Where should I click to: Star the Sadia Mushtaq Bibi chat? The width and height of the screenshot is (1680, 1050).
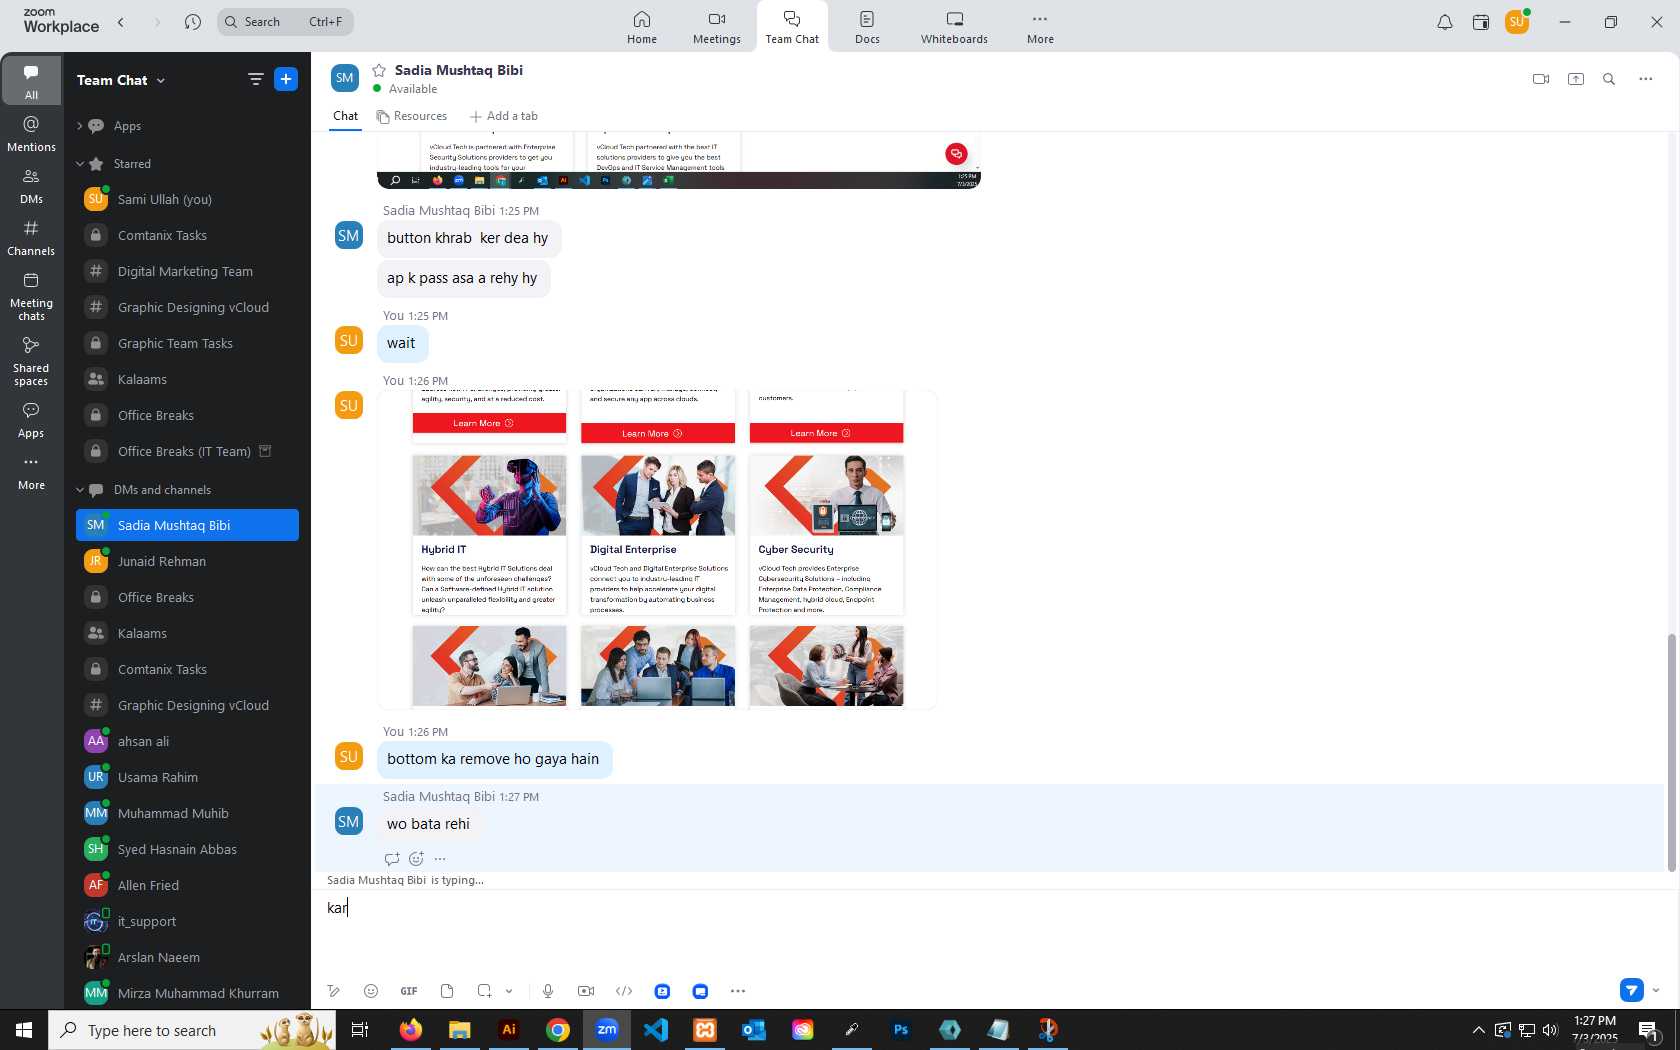click(x=379, y=70)
